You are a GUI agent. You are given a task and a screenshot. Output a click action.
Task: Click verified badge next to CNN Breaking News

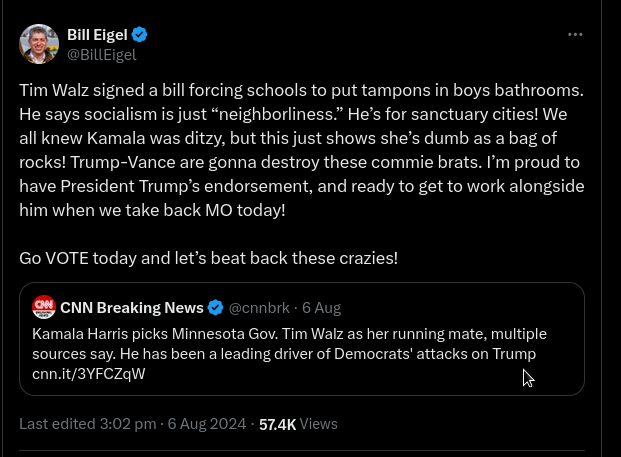(x=215, y=307)
